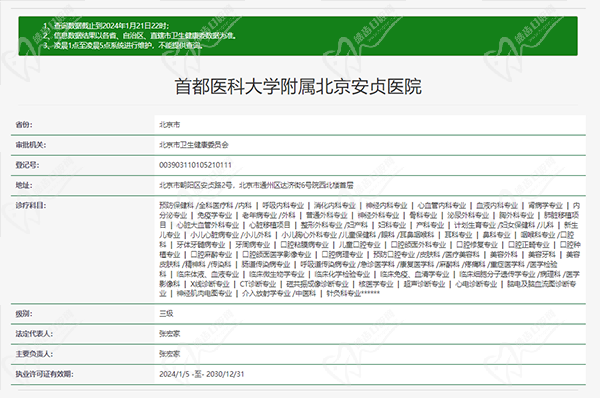This screenshot has height=398, width=600.
Task: Click 神经肌肉电图专业 entry
Action: point(204,294)
